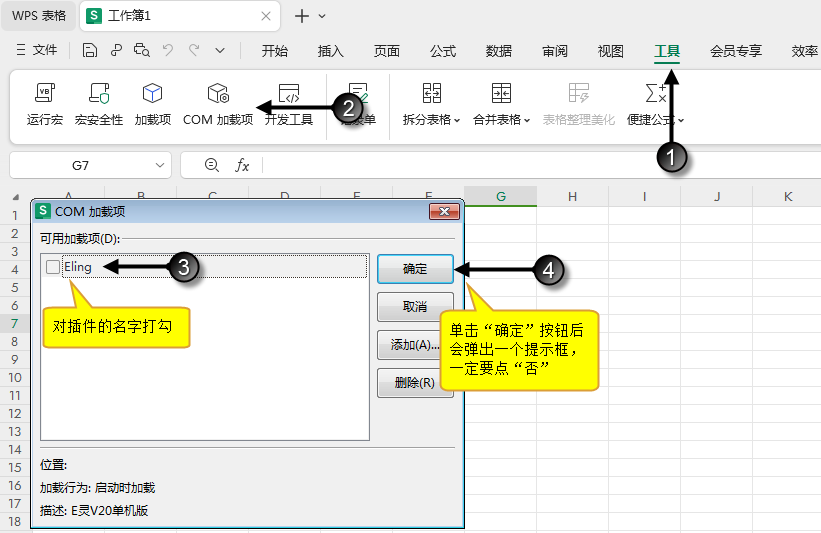Viewport: 821px width, 533px height.
Task: Expand the 合并表格 dropdown arrow
Action: [x=527, y=120]
